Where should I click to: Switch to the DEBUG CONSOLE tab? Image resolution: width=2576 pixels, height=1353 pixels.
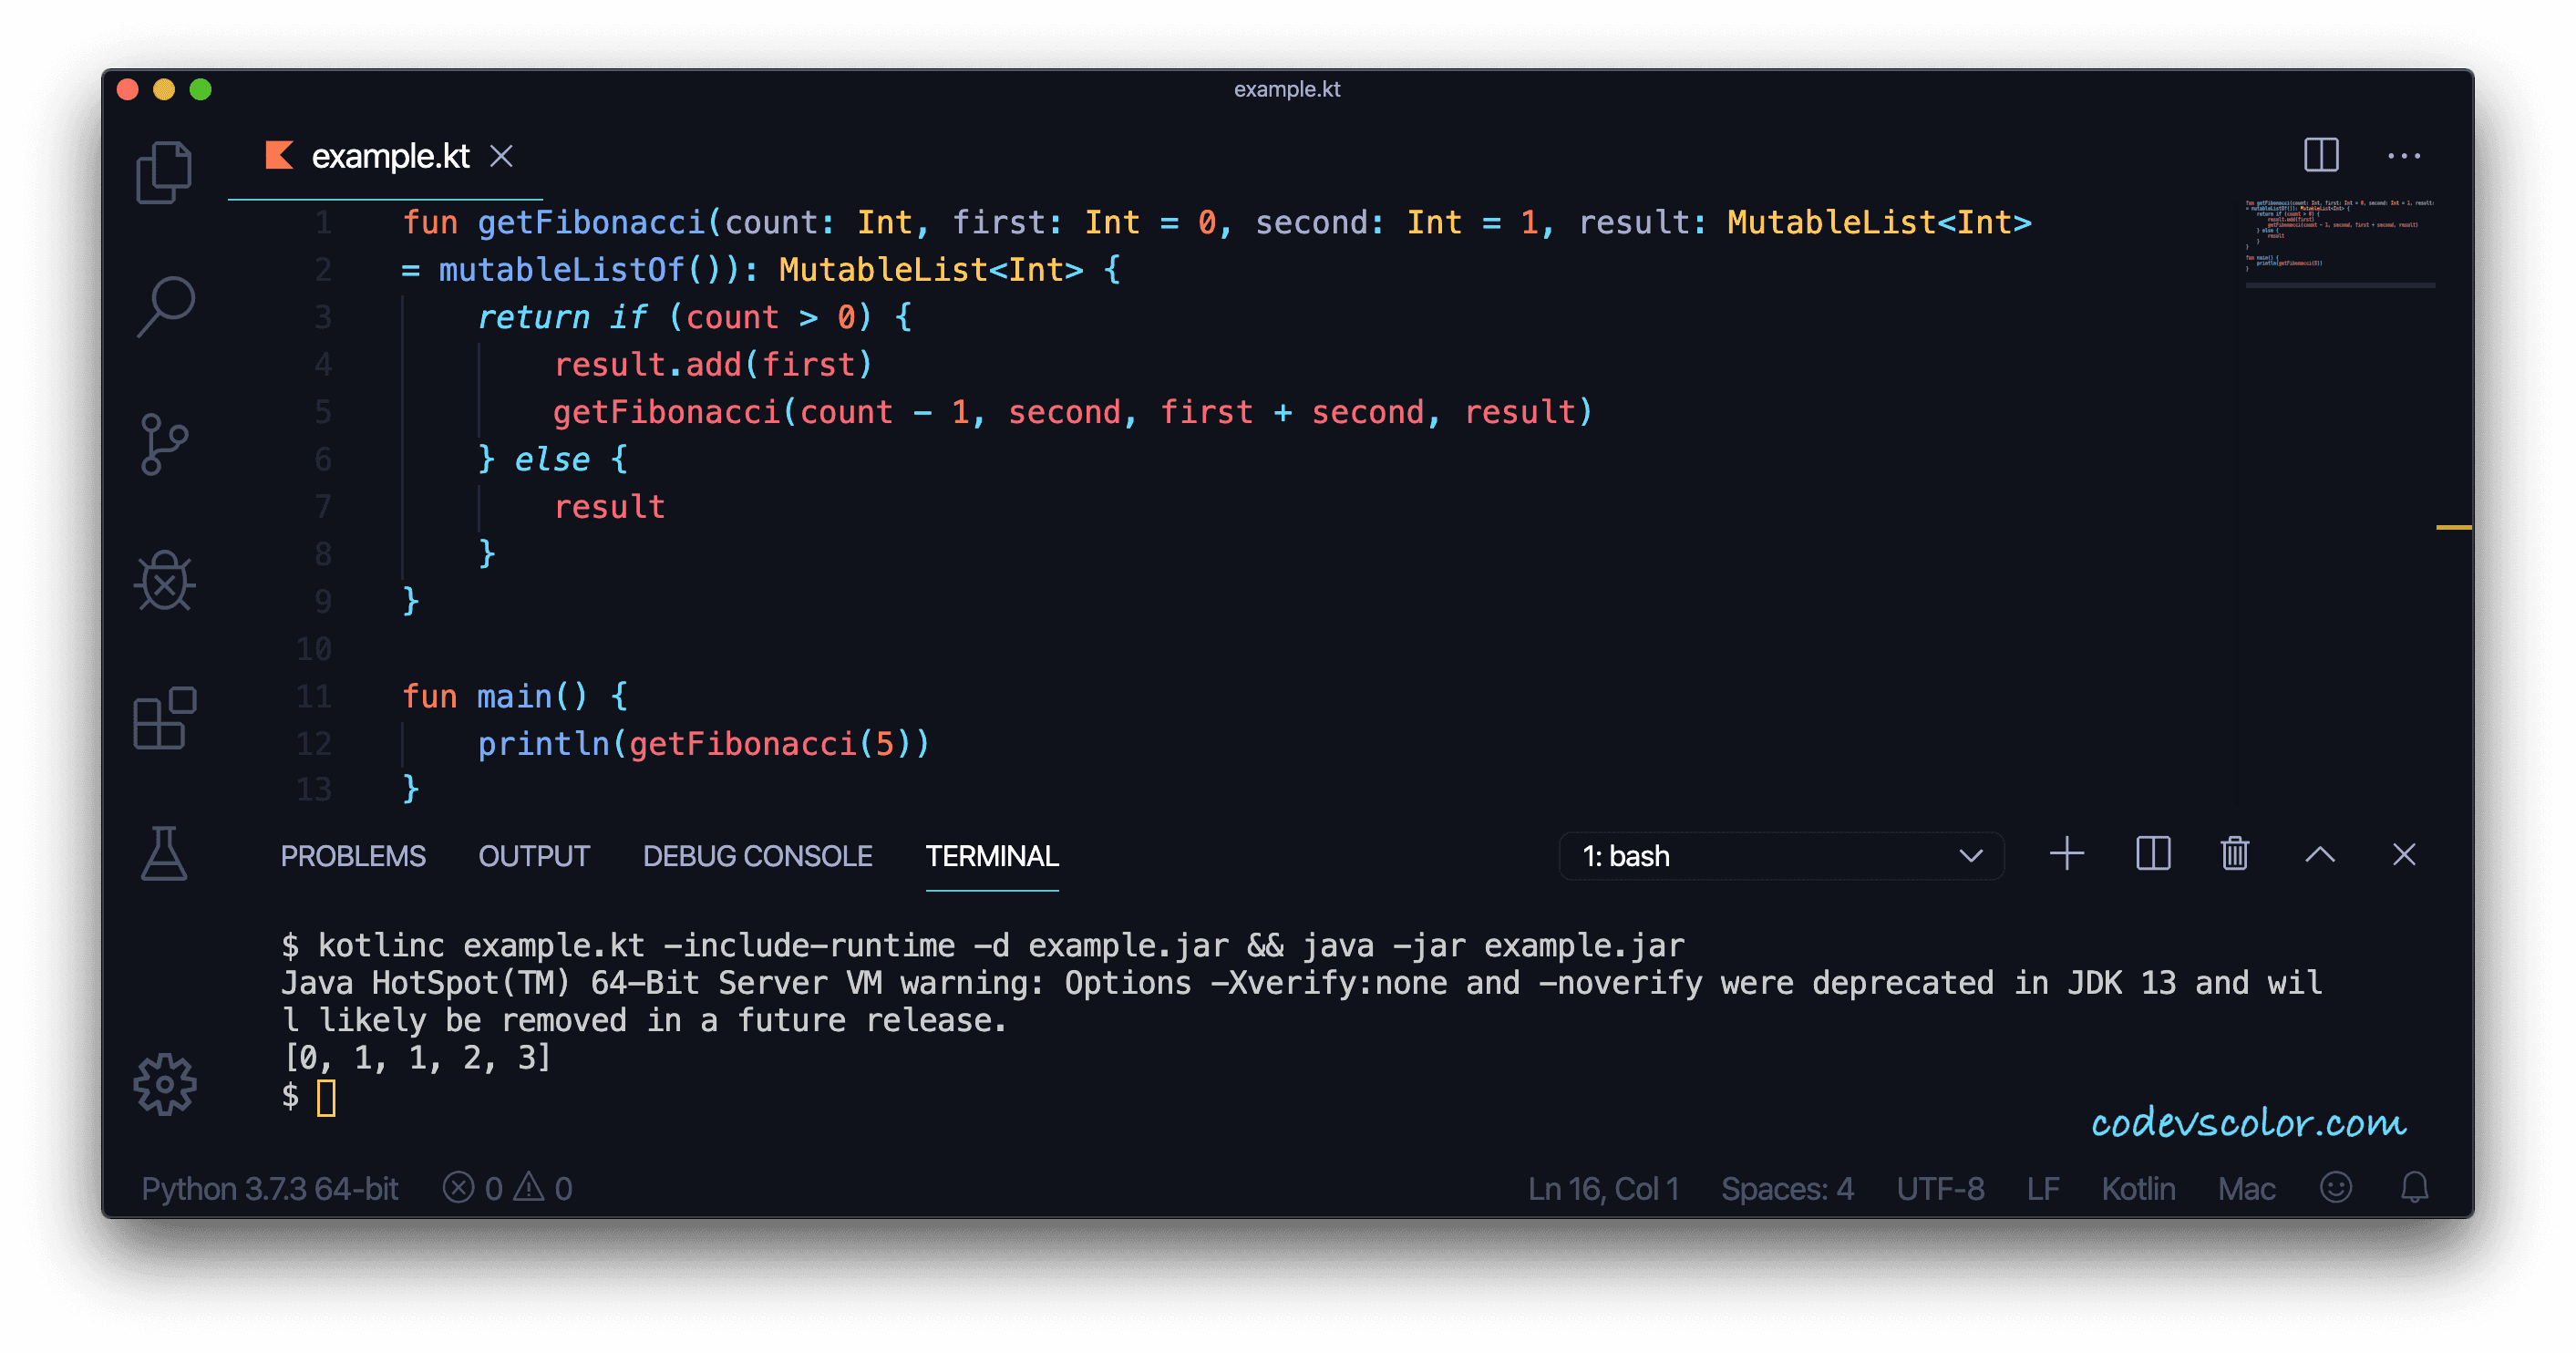coord(757,856)
